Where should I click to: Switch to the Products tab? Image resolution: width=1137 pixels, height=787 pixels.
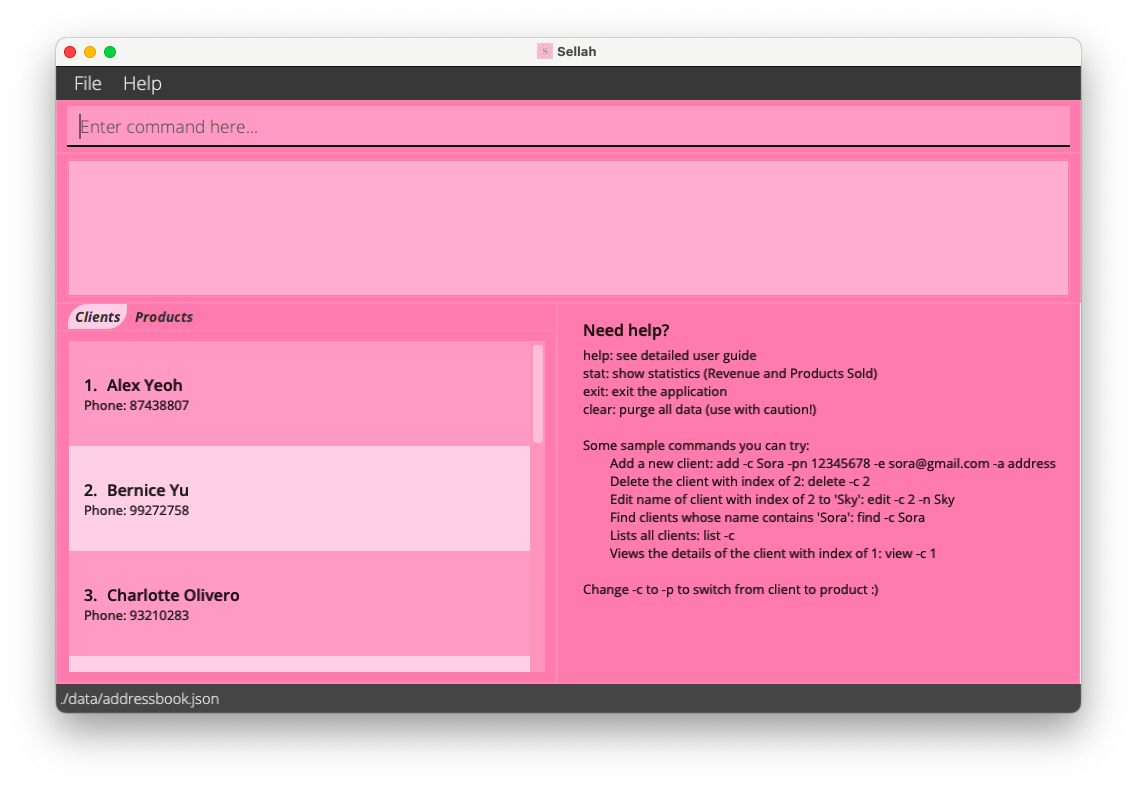click(x=164, y=317)
